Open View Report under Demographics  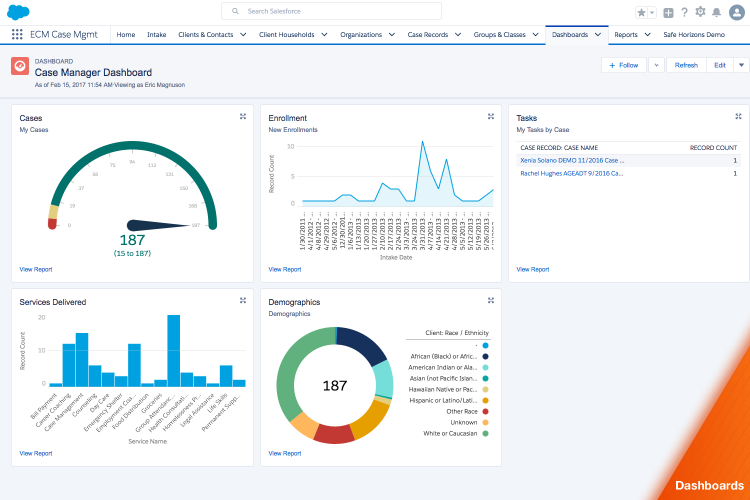tap(285, 453)
